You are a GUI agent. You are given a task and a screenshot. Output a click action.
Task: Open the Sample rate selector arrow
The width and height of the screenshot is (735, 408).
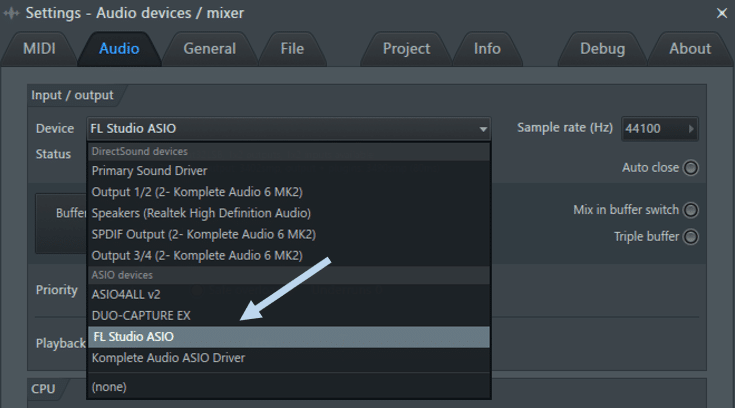click(x=691, y=128)
